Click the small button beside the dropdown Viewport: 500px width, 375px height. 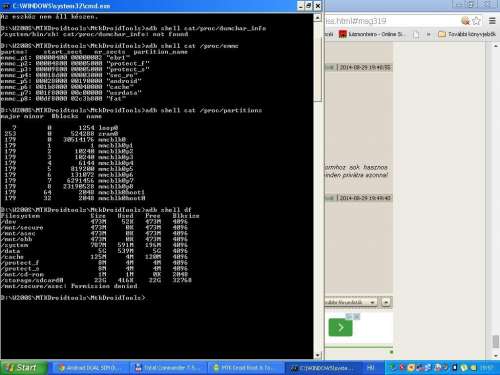386,302
